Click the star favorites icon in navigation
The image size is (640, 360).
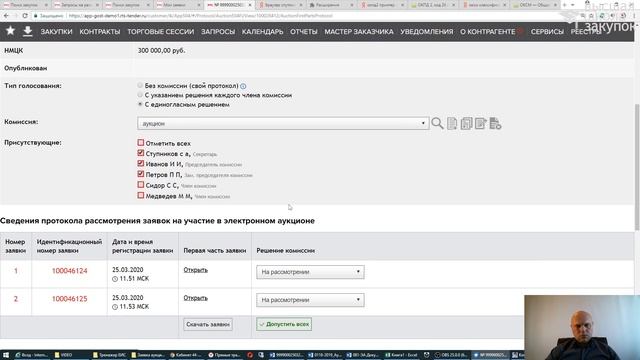coord(10,31)
